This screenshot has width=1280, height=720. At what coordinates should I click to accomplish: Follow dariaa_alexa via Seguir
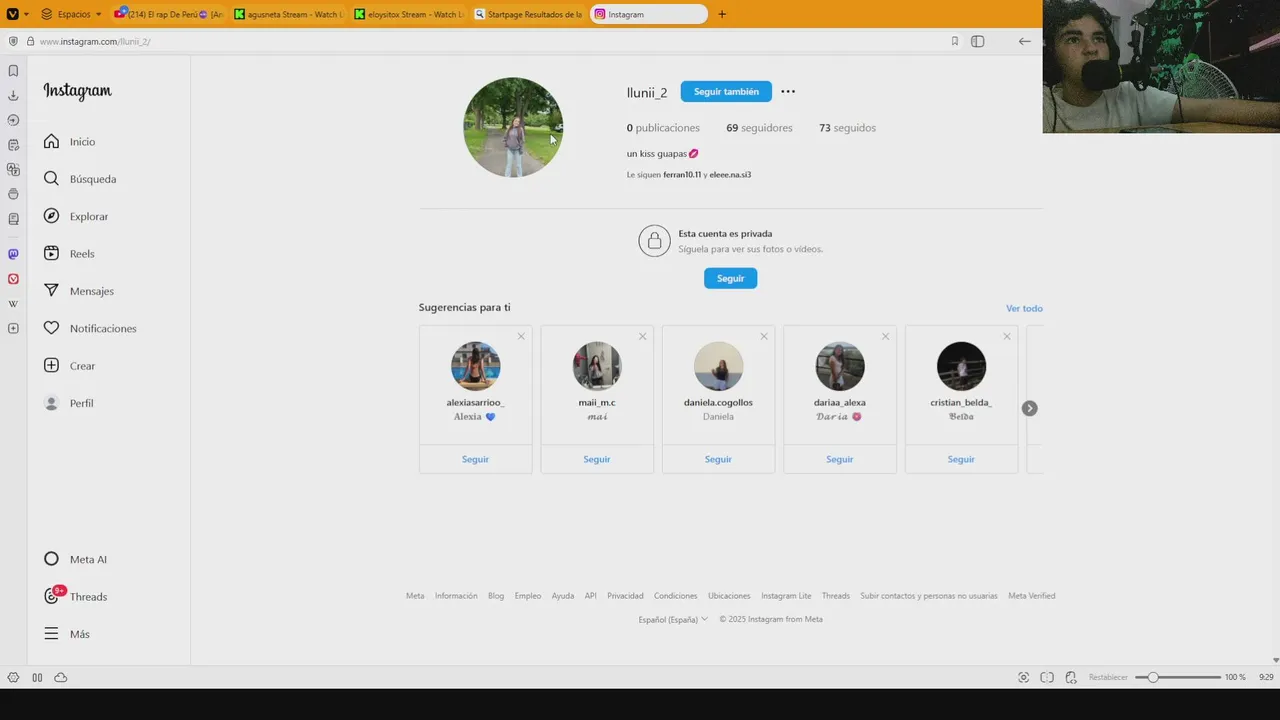(840, 459)
